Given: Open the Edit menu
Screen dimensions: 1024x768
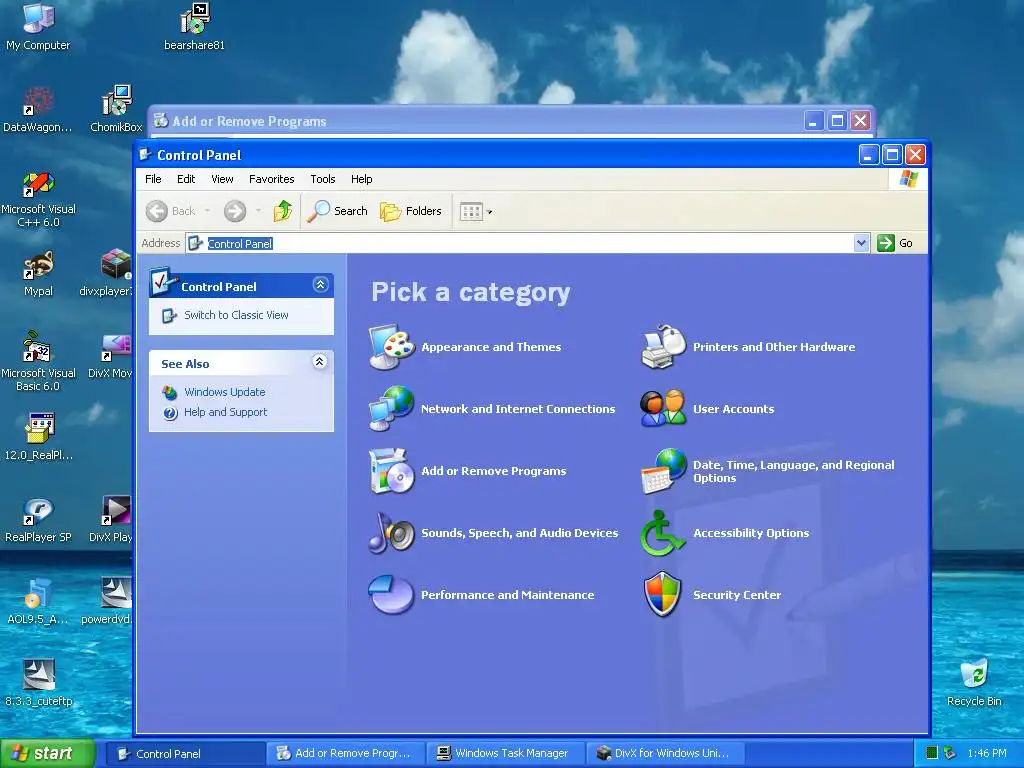Looking at the screenshot, I should 186,179.
